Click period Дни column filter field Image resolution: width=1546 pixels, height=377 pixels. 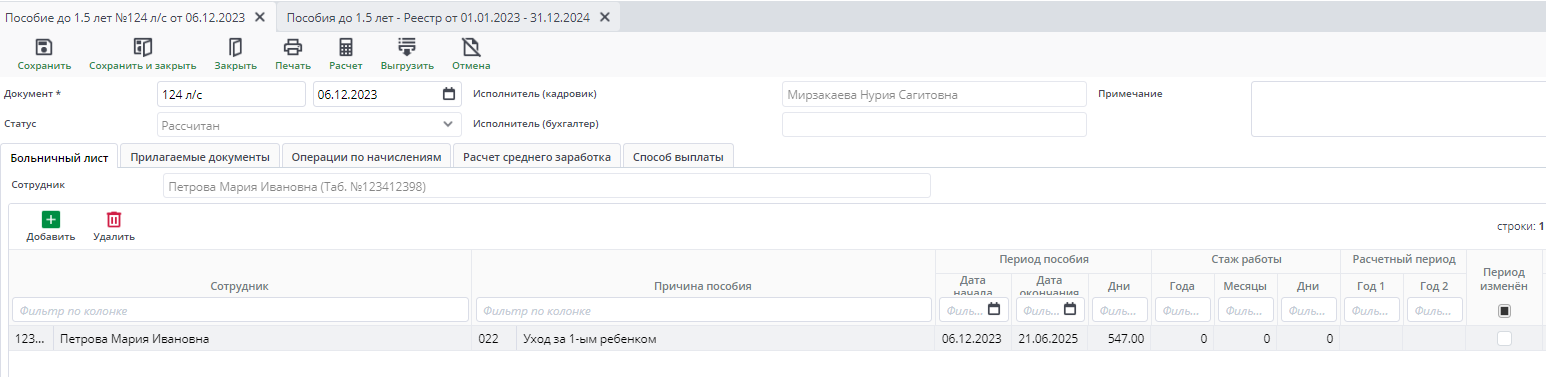1119,310
